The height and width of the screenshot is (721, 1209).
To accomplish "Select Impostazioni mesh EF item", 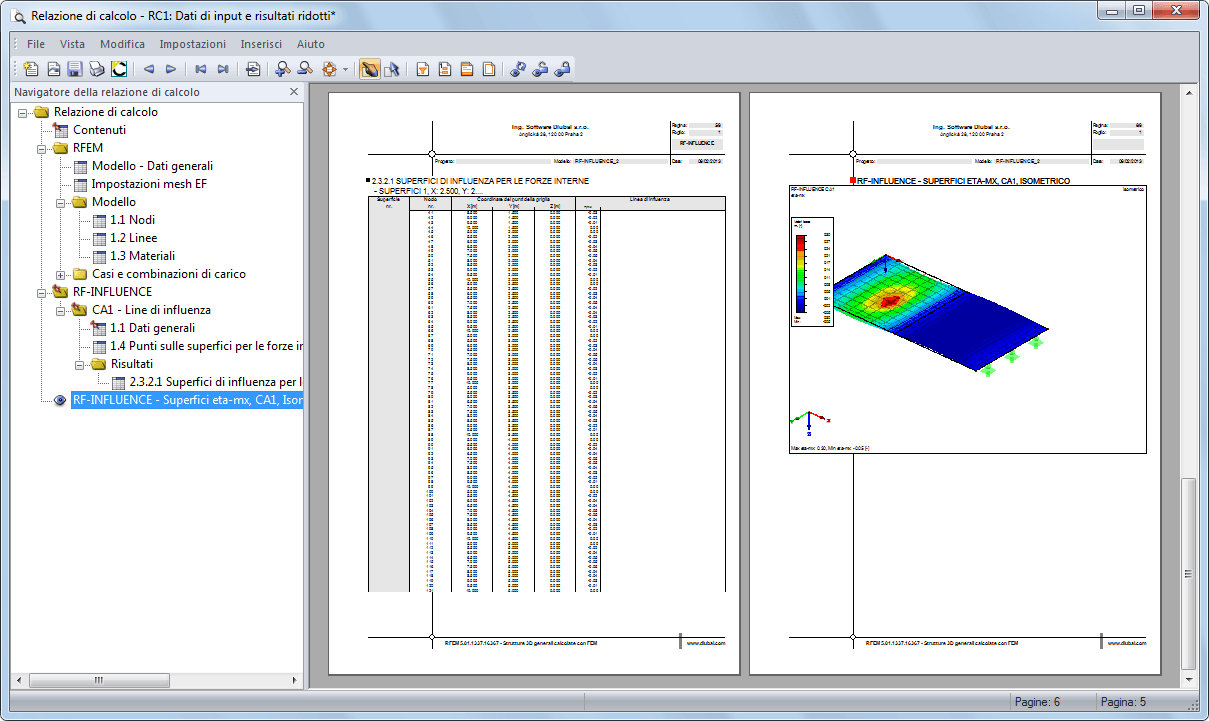I will [x=151, y=184].
